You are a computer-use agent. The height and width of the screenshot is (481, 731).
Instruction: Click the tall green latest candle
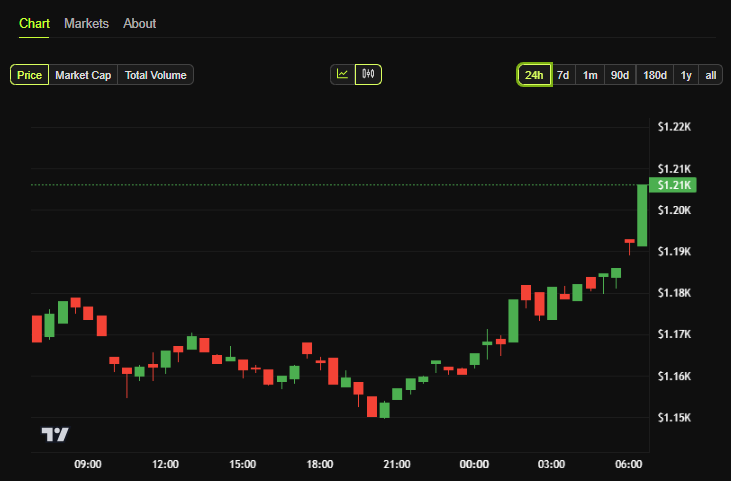click(x=642, y=215)
